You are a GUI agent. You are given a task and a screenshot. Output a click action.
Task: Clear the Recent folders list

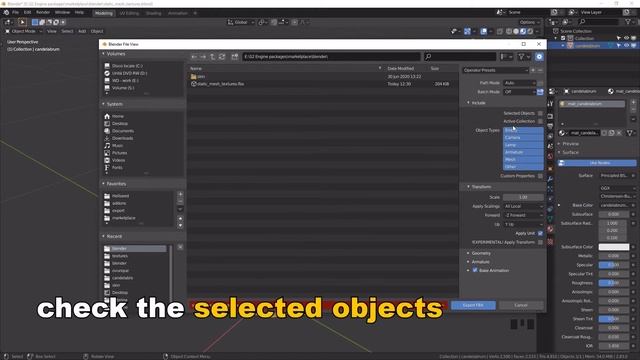[180, 247]
